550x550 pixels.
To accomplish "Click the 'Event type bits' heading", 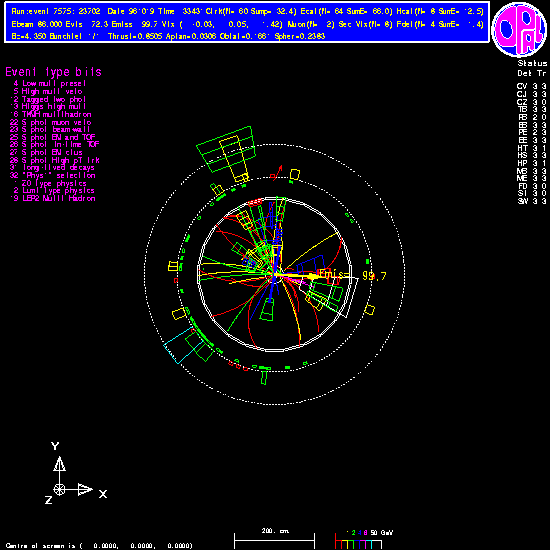I will click(x=53, y=72).
